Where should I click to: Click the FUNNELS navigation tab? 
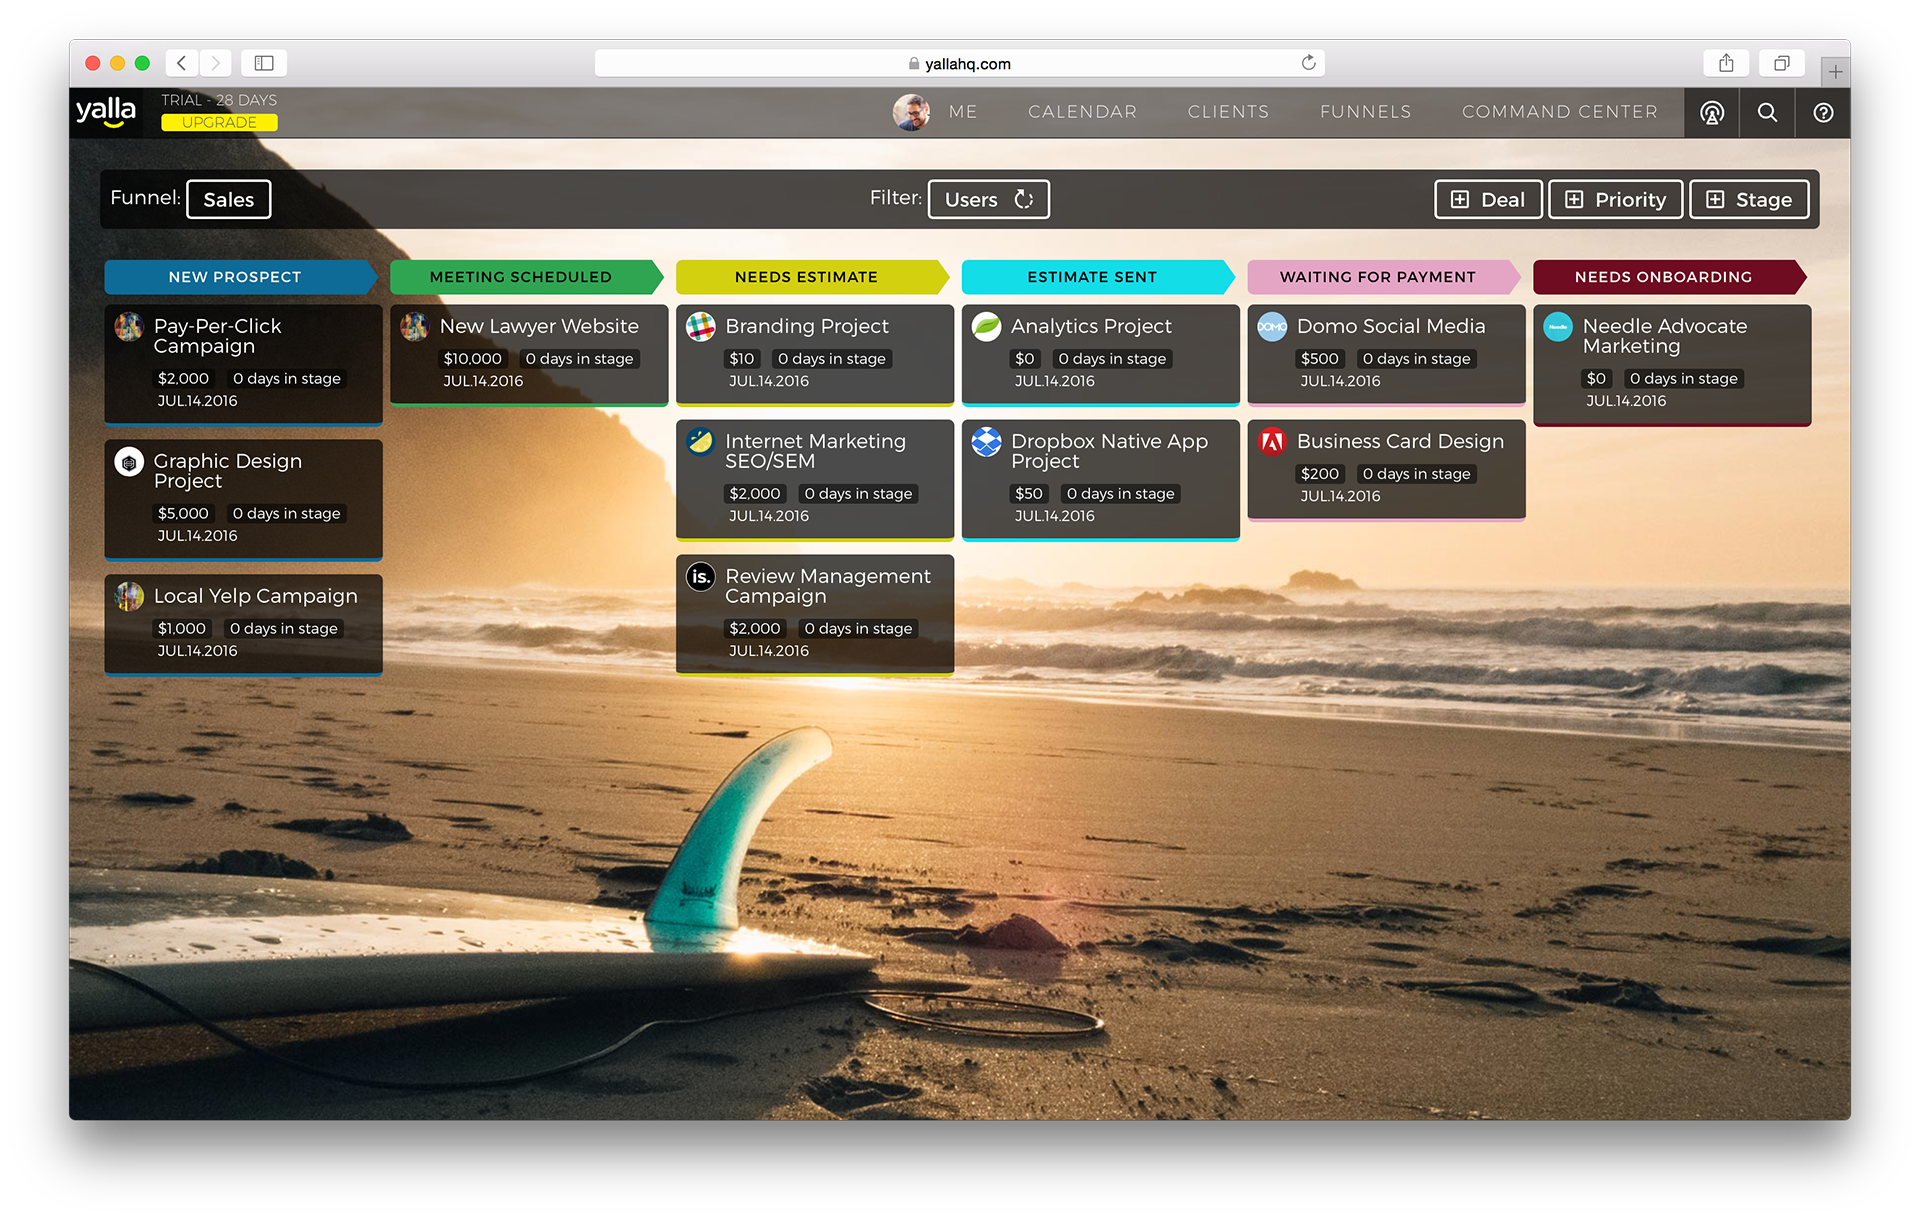(x=1364, y=112)
